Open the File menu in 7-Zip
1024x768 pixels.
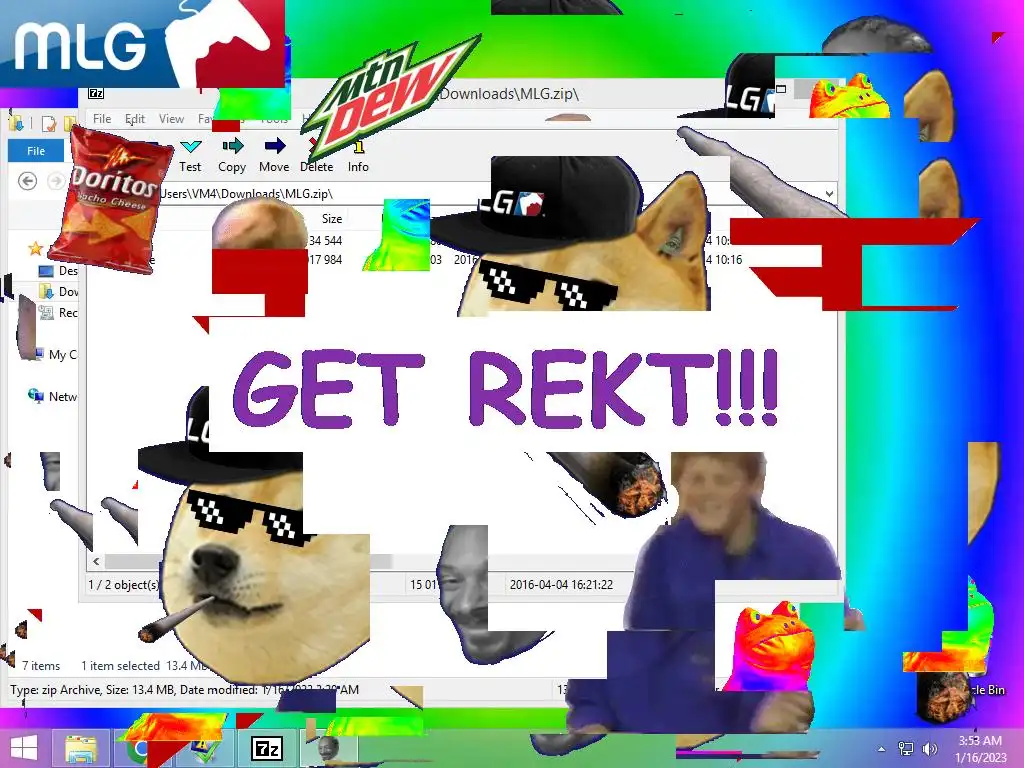coord(102,118)
